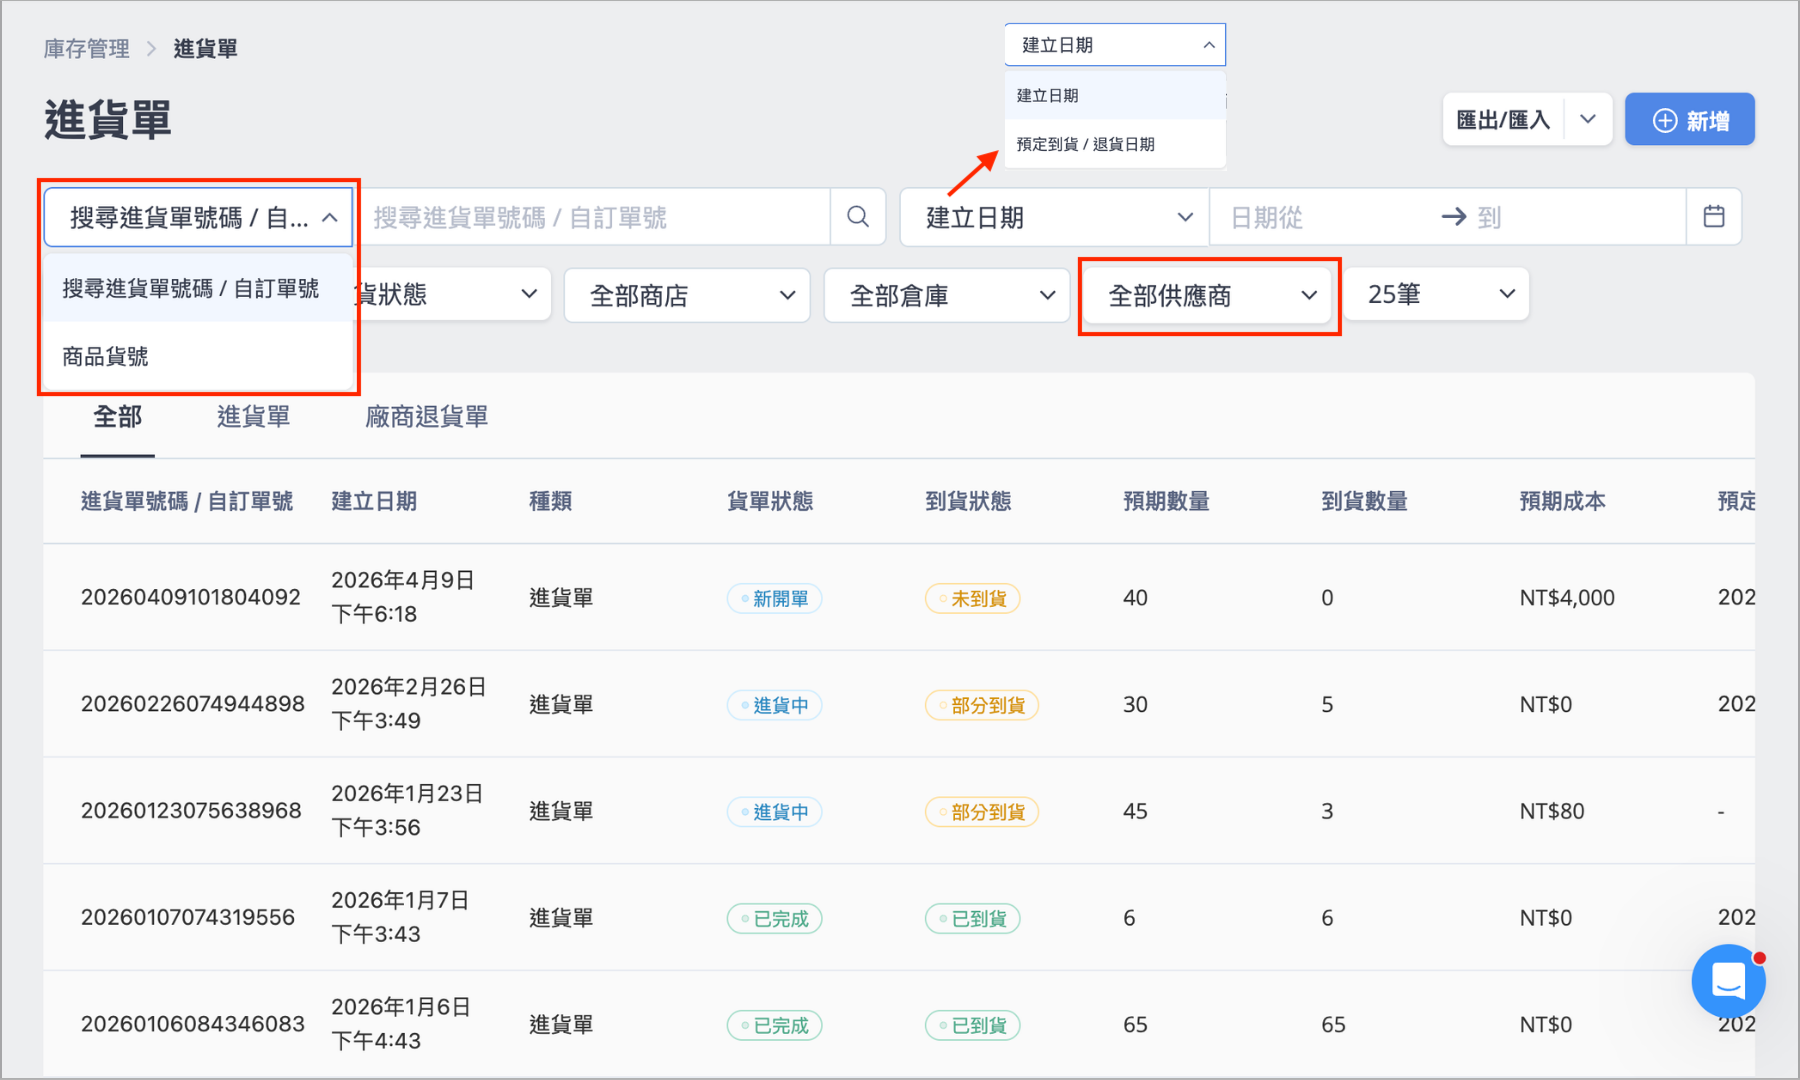Viewport: 1800px width, 1080px height.
Task: Switch to the 進貨單 tab
Action: (x=253, y=417)
